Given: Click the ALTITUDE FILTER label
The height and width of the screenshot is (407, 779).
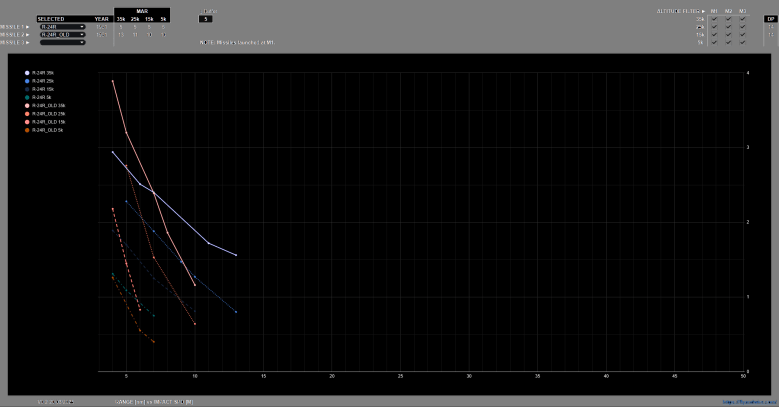Looking at the screenshot, I should (674, 10).
